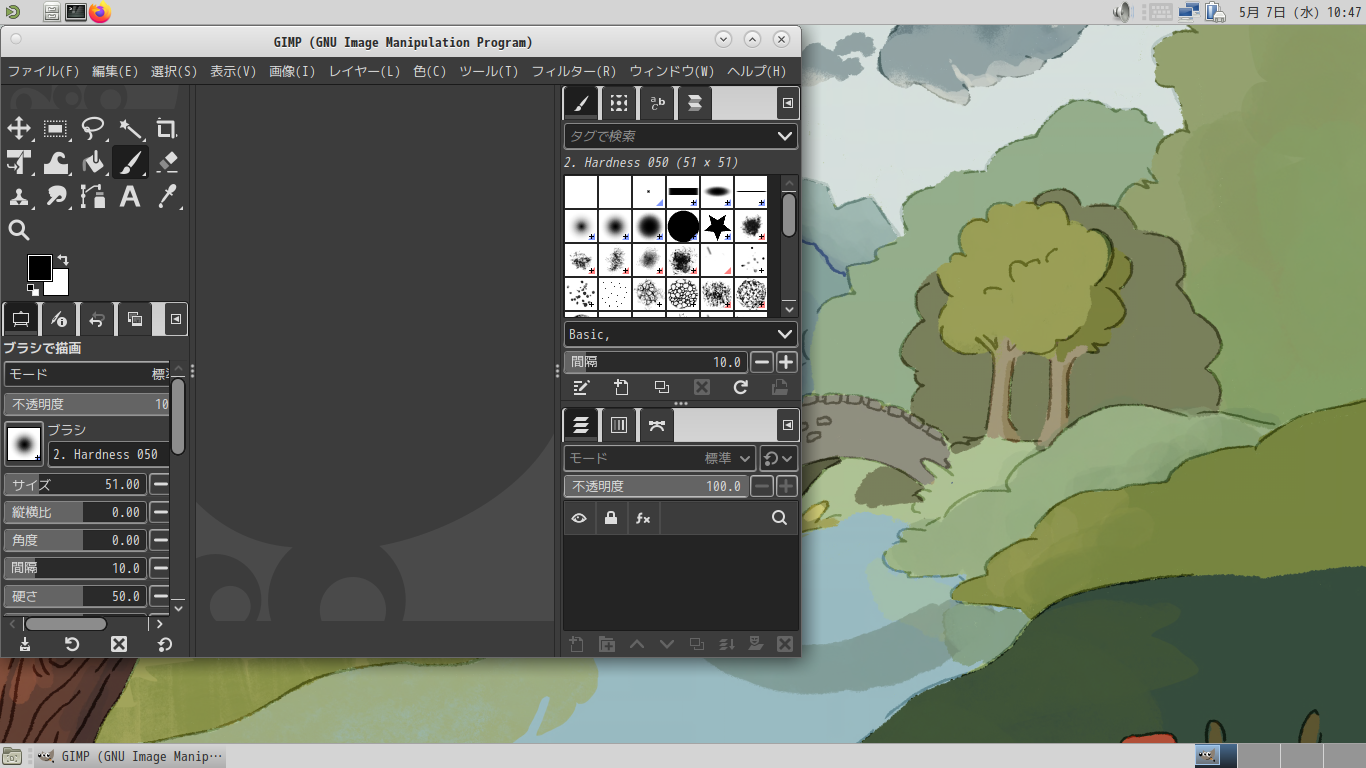This screenshot has height=768, width=1366.
Task: Select the Color Picker eyedropper tool
Action: click(167, 196)
